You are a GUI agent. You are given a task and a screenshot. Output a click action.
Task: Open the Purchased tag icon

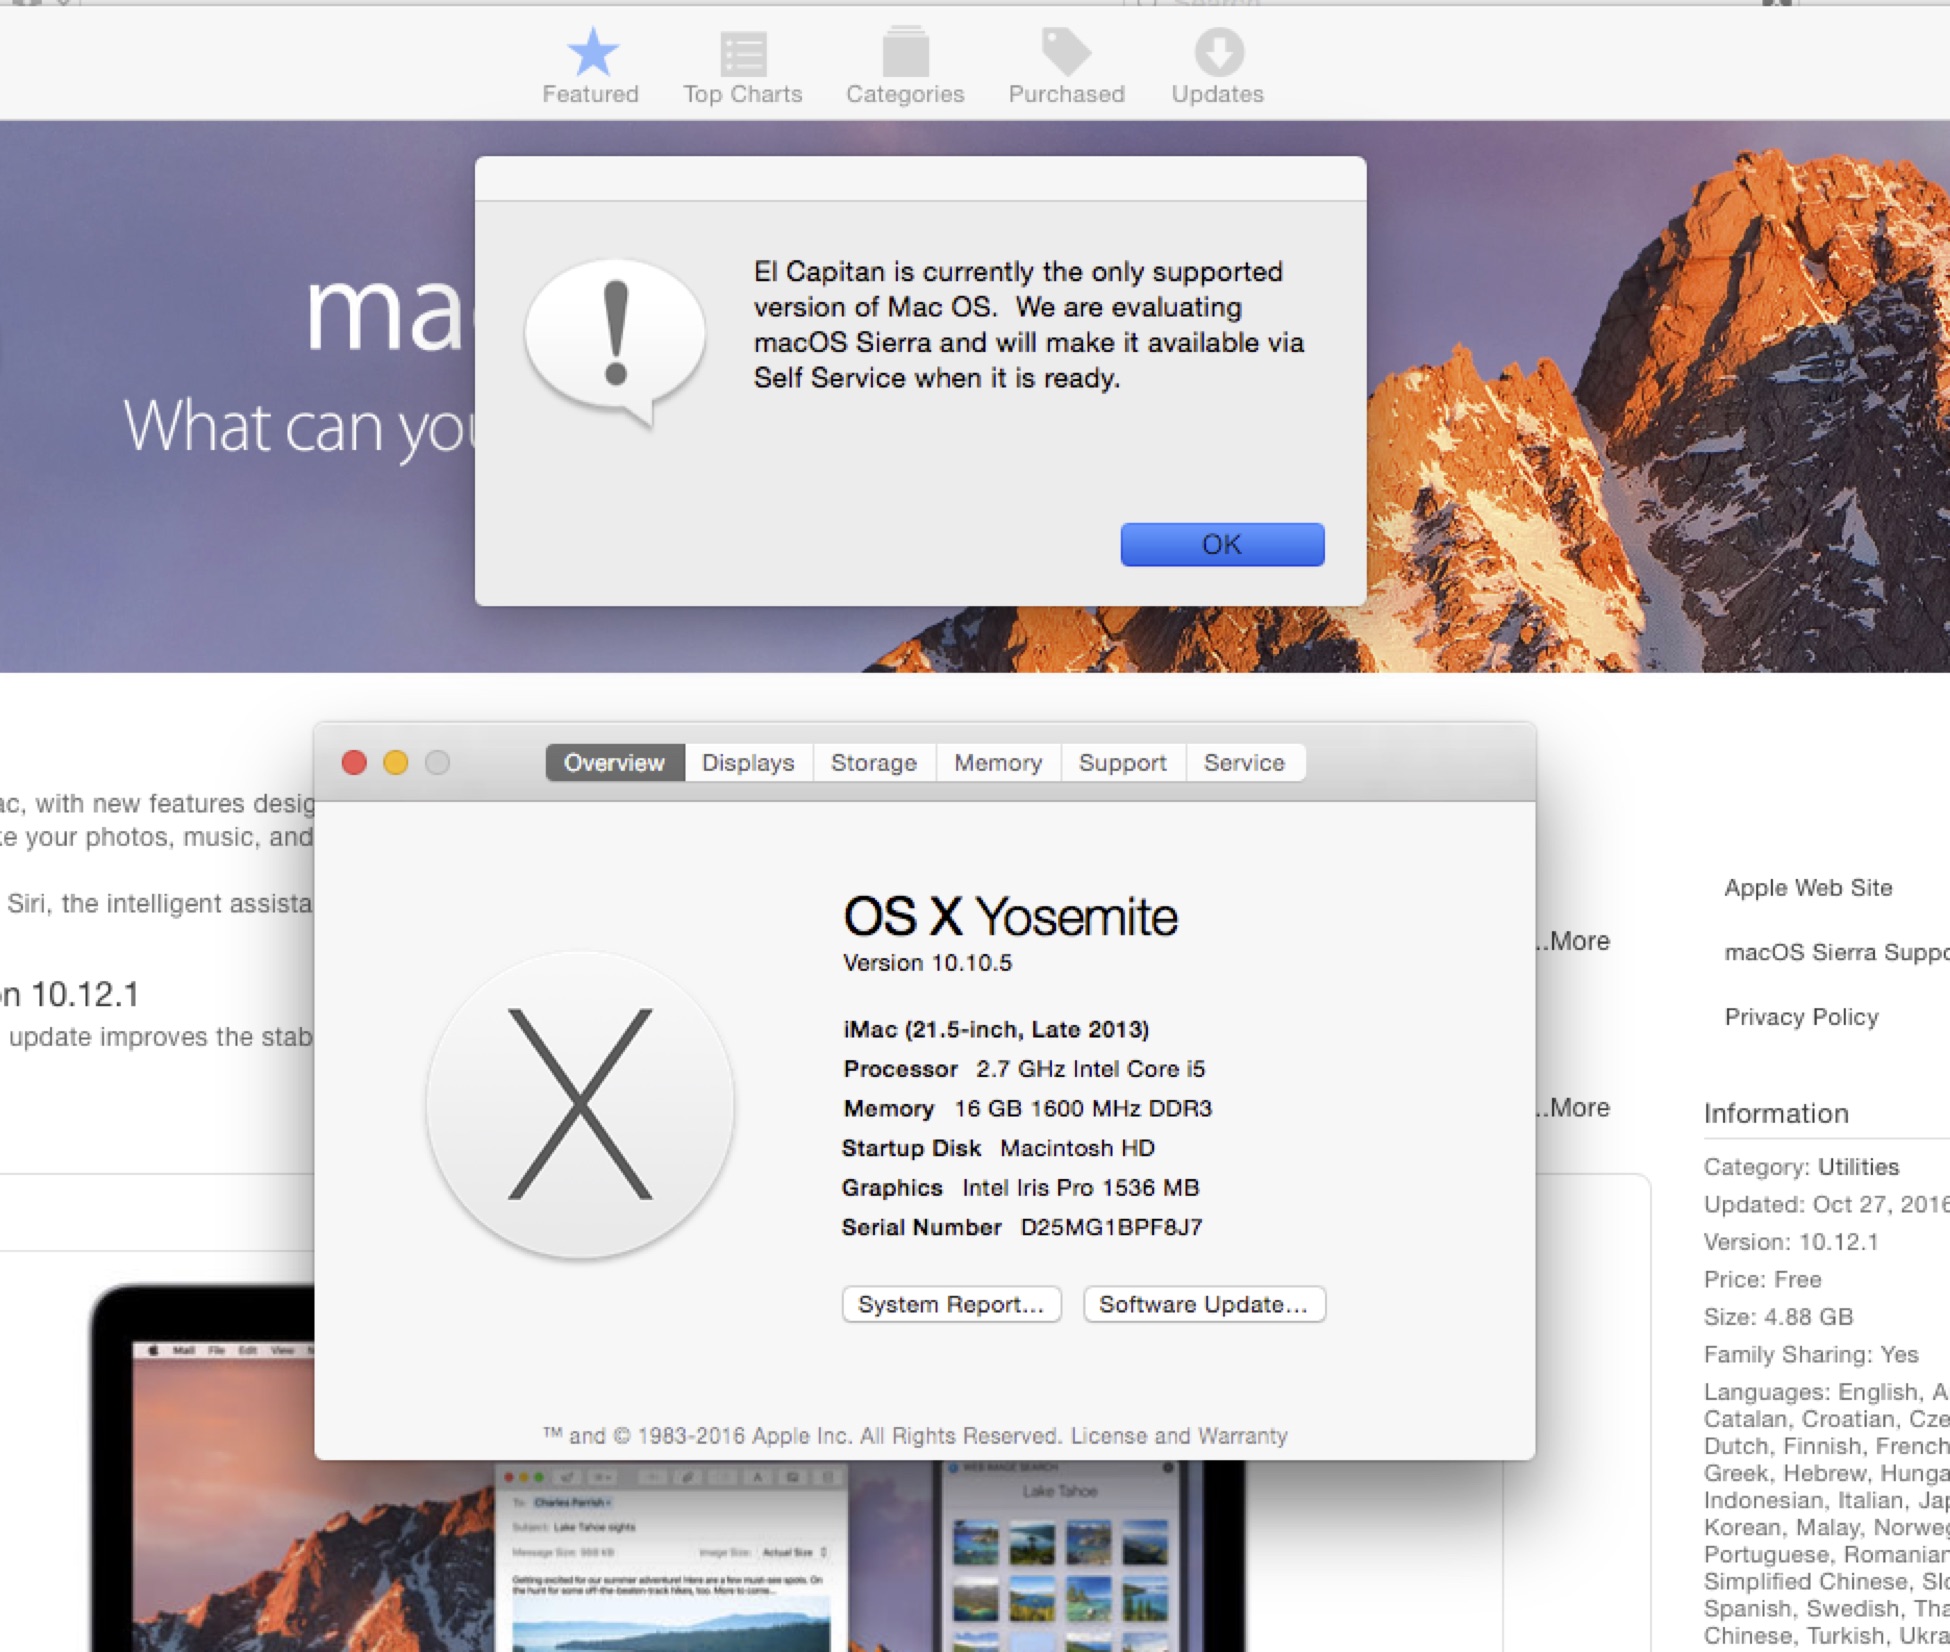point(1066,51)
